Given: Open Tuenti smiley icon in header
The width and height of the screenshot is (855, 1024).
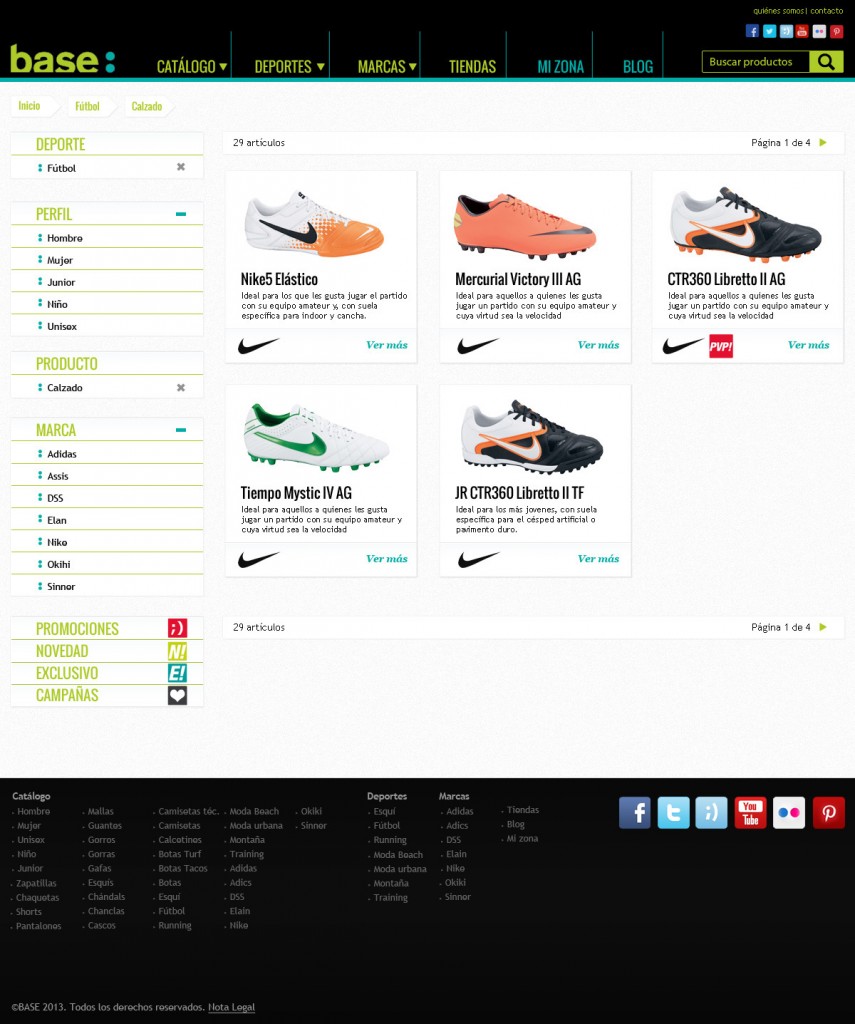Looking at the screenshot, I should [x=786, y=31].
